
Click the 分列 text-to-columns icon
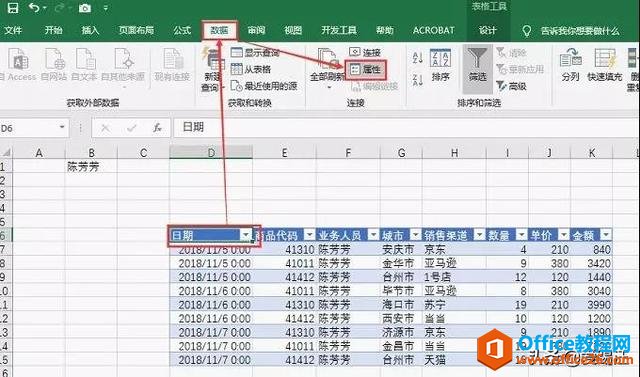pos(571,64)
